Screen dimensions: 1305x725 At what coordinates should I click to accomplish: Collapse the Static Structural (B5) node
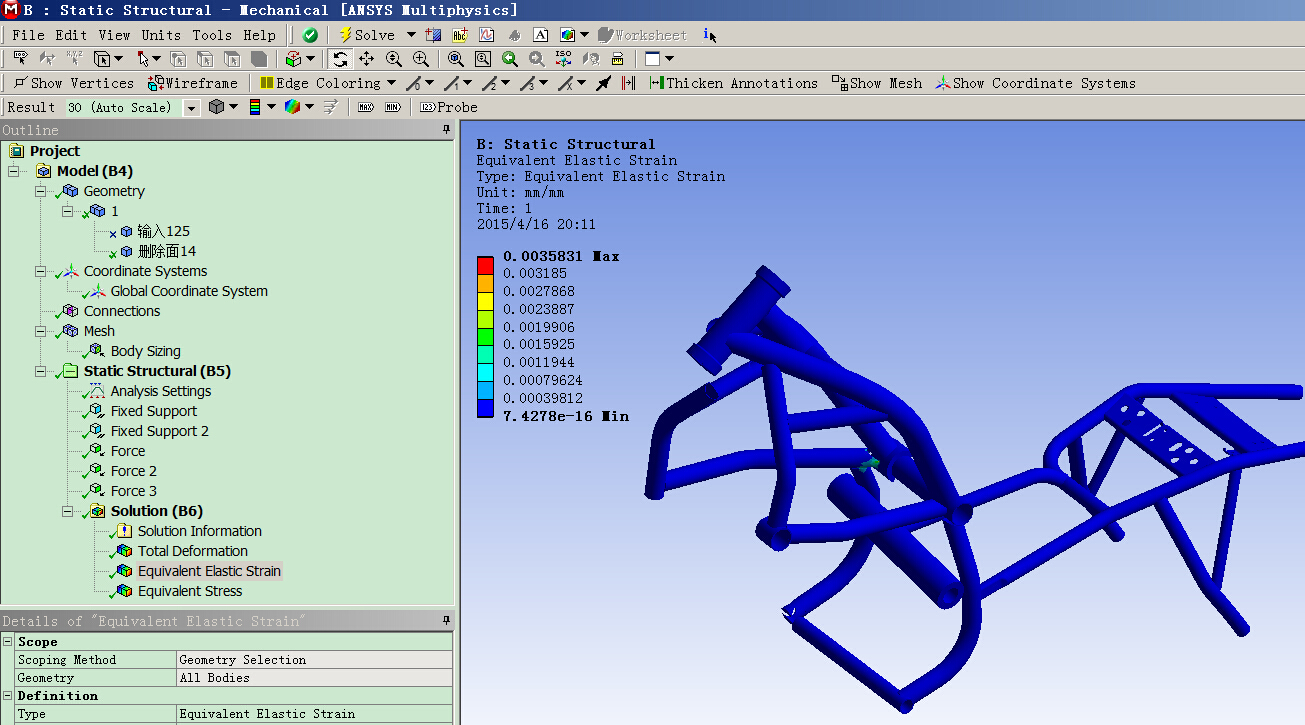(x=41, y=371)
